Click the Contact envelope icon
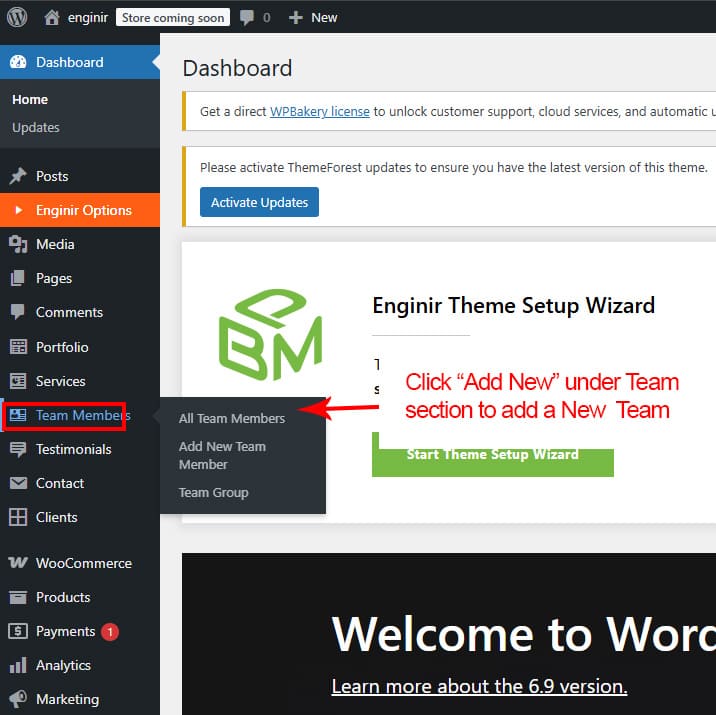This screenshot has height=715, width=716. (x=18, y=483)
